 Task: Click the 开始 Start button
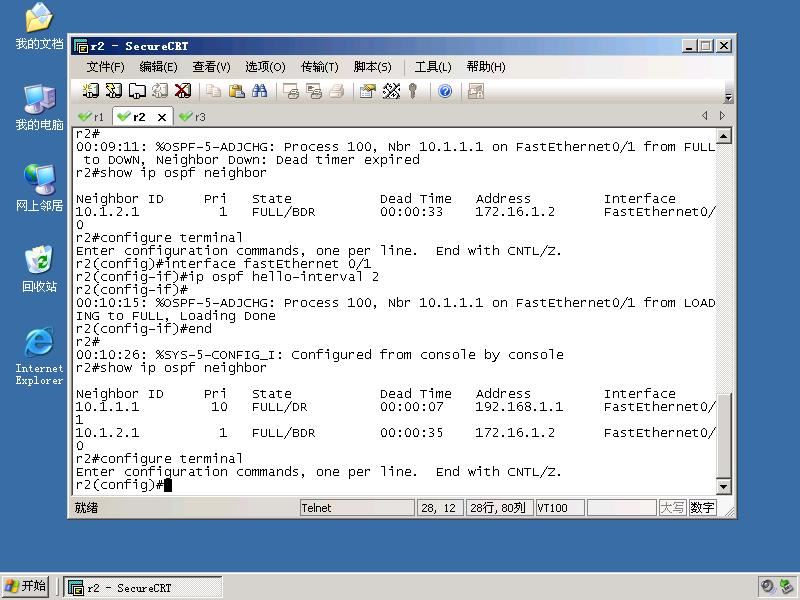[x=26, y=586]
